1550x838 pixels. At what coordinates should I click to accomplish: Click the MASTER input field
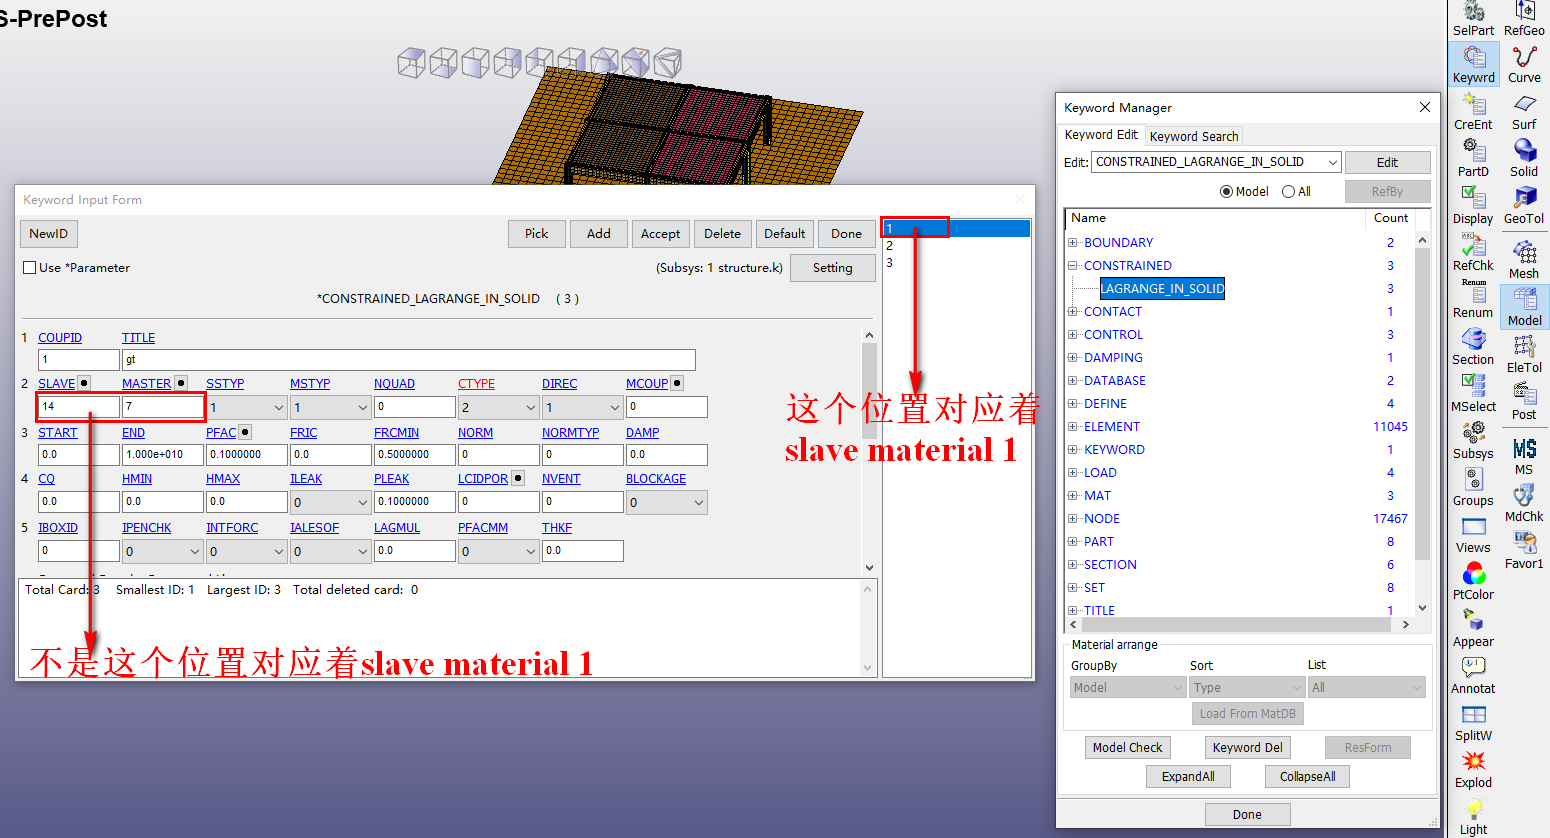[x=162, y=407]
